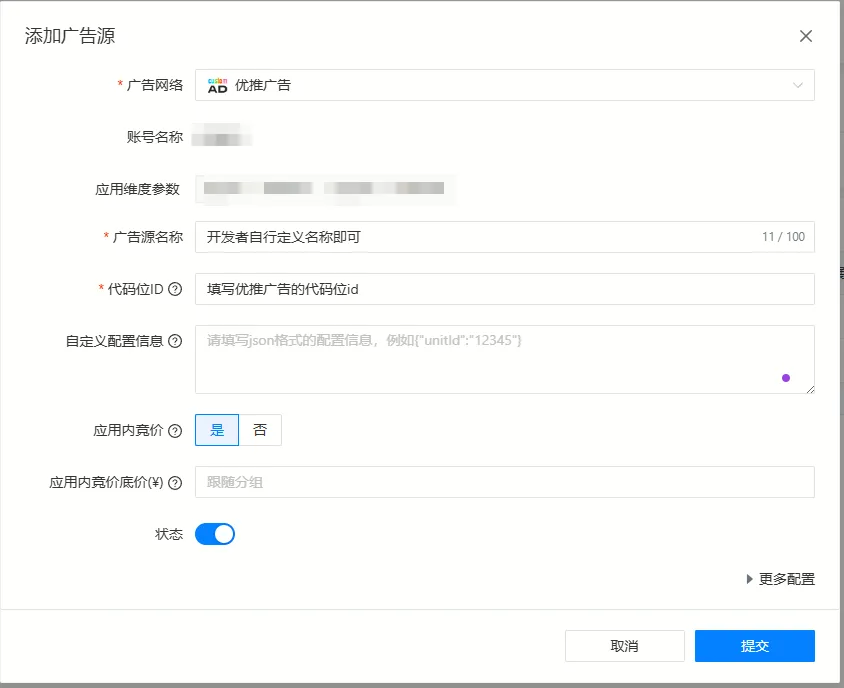This screenshot has height=688, width=844.
Task: Click the chevron arrow in 广告网络 selector
Action: point(797,86)
